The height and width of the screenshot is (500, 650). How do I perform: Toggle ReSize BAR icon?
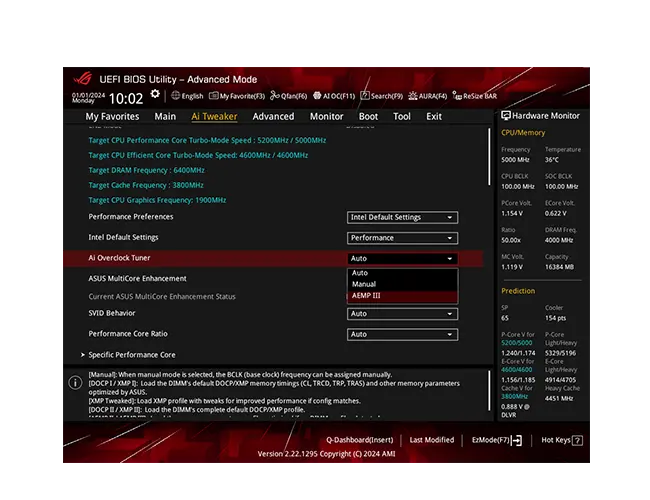tap(457, 96)
